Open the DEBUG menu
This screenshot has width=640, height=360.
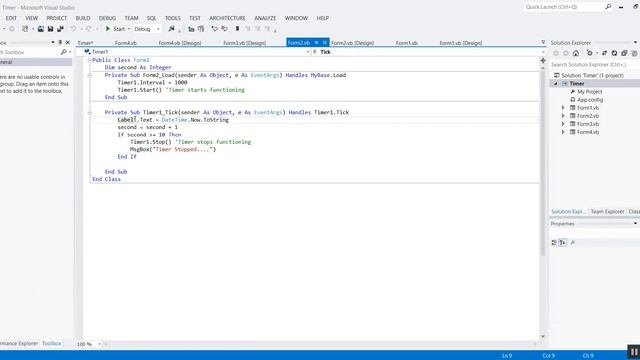coord(107,18)
